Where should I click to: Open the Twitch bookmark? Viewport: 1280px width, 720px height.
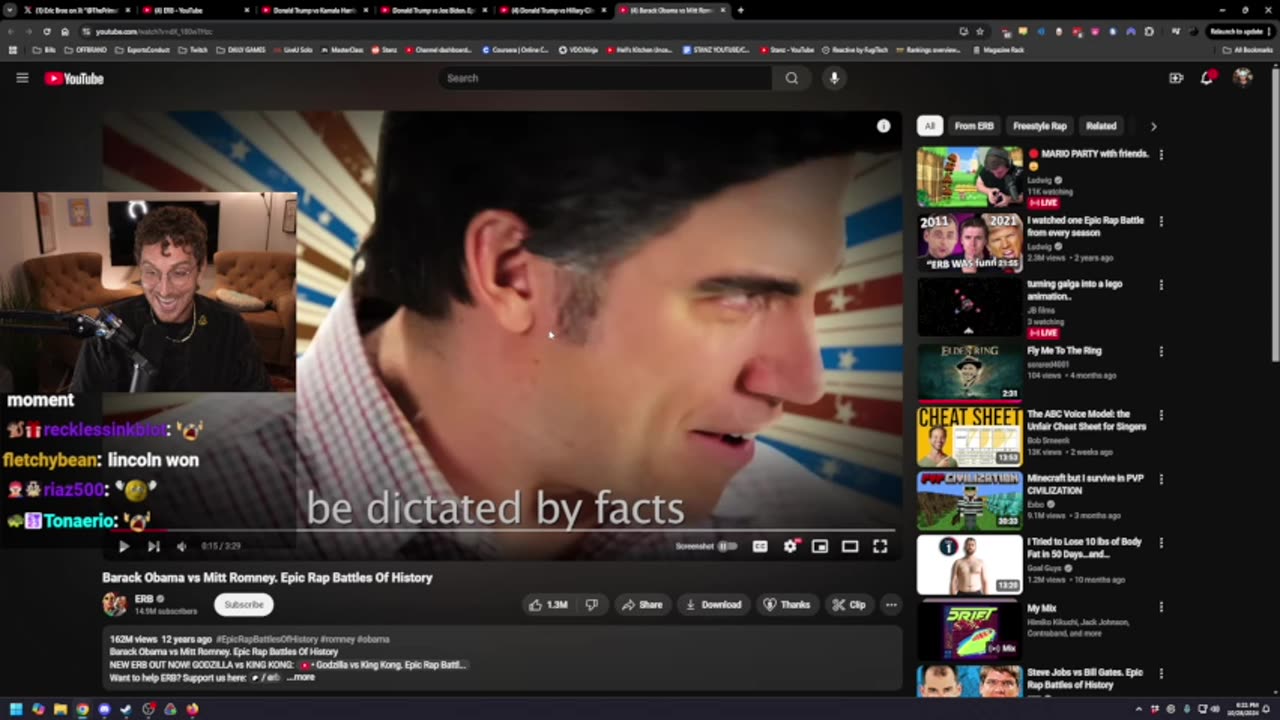coord(192,50)
